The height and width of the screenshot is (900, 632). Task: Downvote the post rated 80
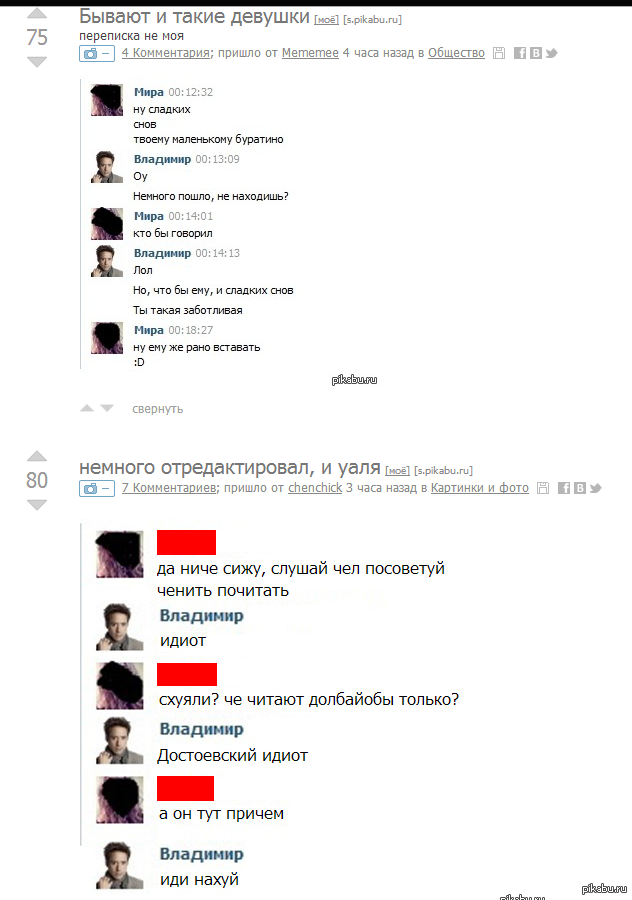click(x=37, y=505)
